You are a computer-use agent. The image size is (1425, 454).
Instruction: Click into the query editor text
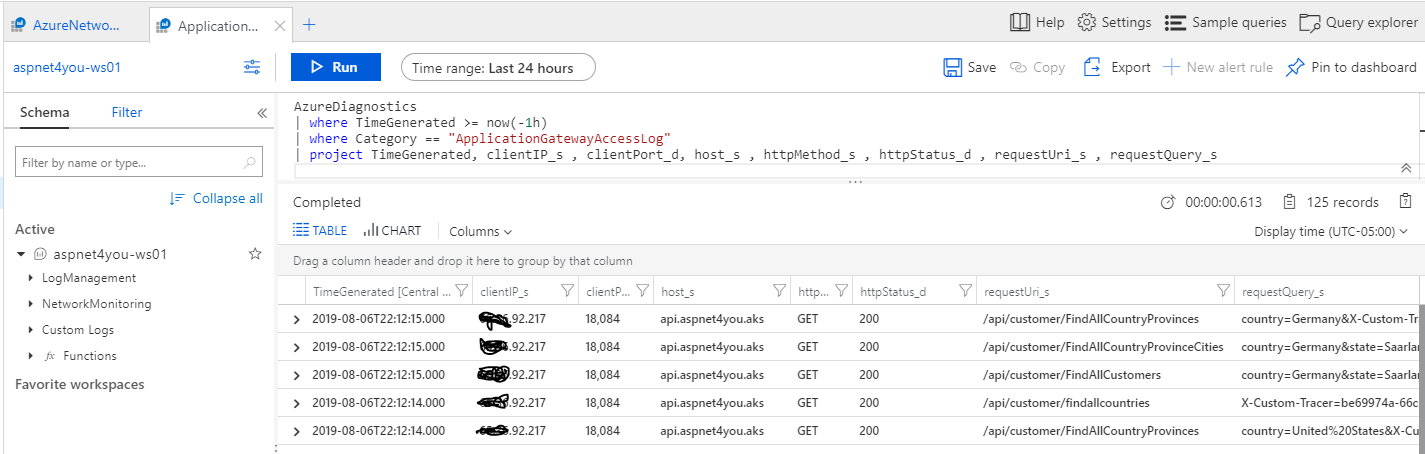755,130
